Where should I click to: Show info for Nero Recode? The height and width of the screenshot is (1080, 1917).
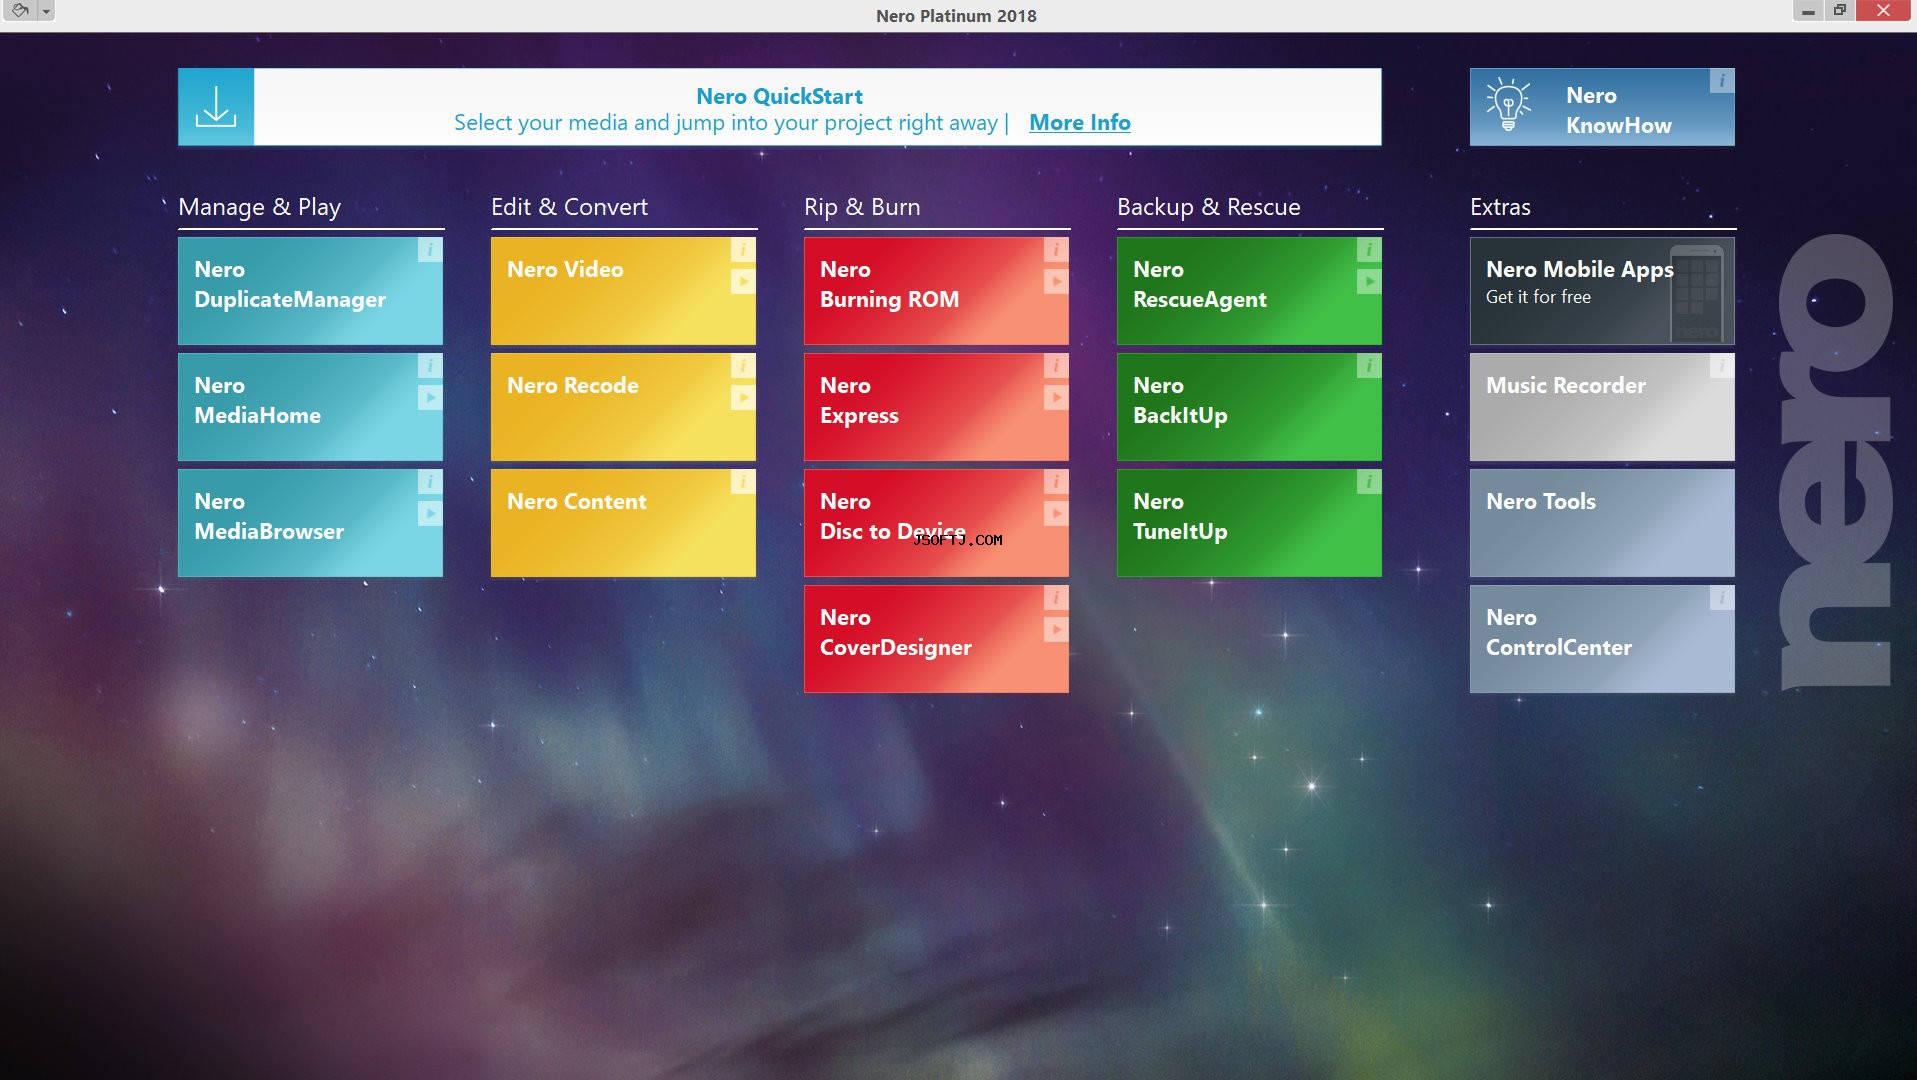(x=743, y=366)
